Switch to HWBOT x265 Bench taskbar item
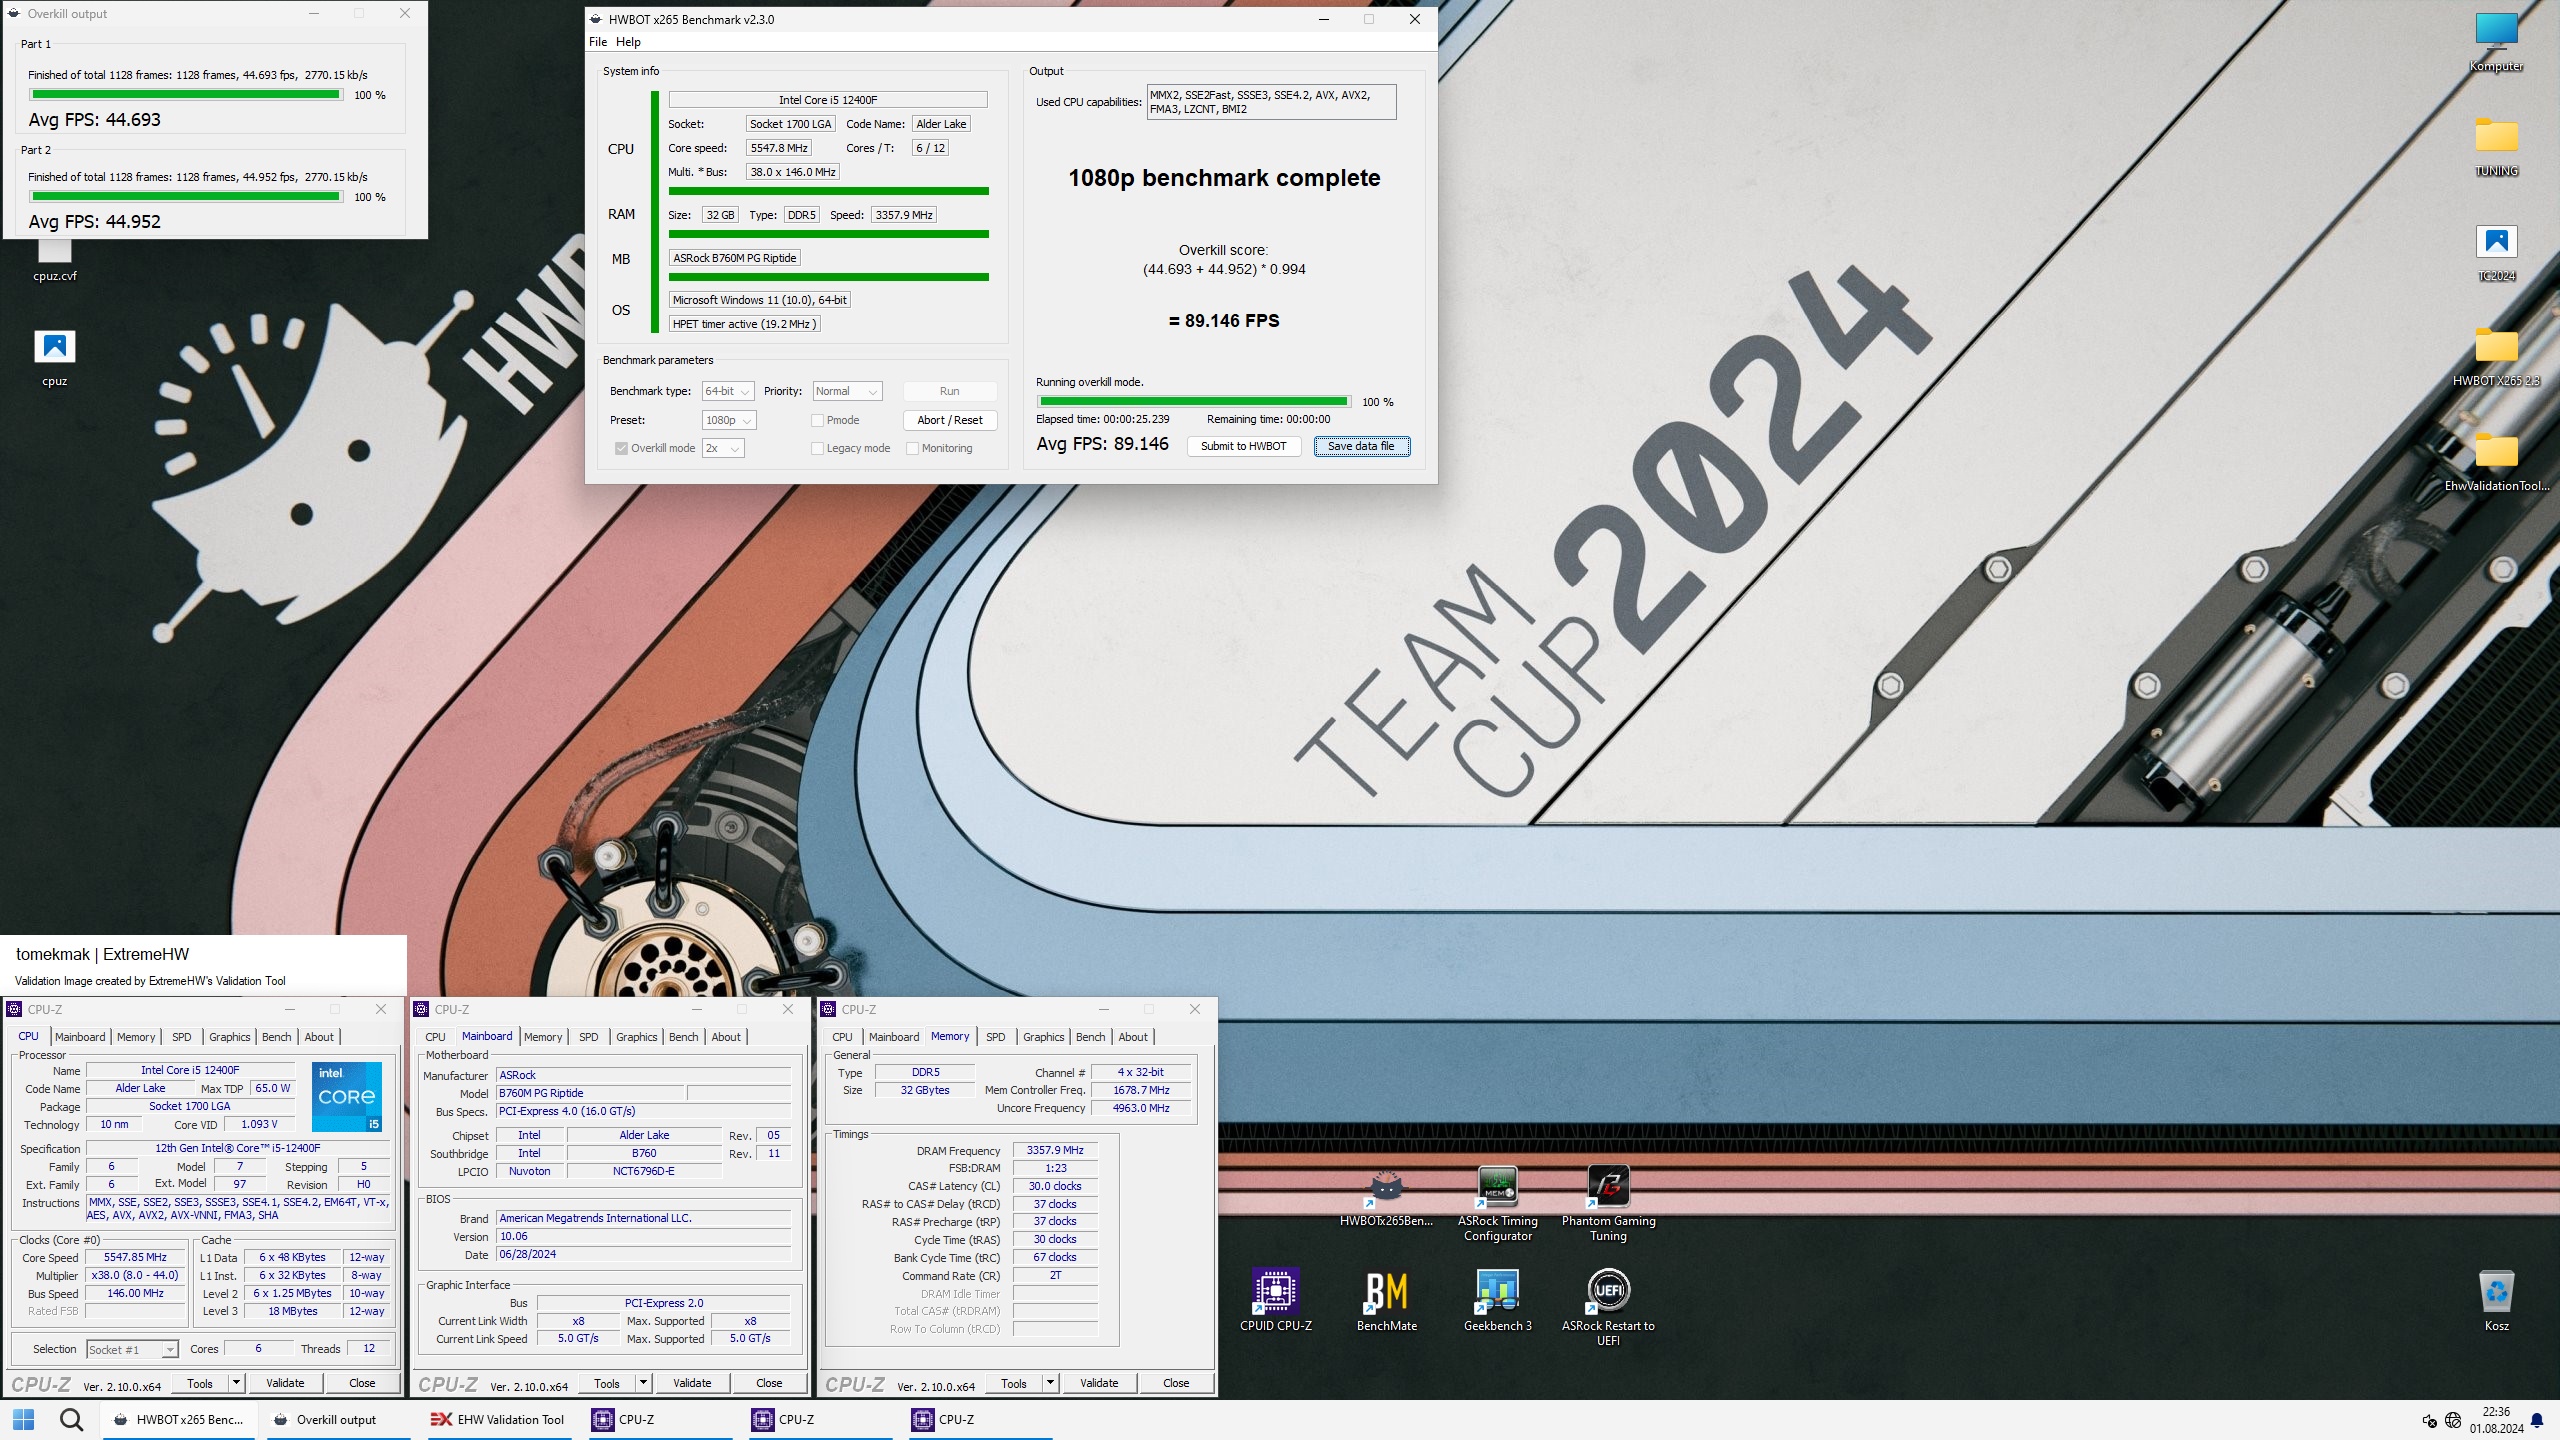 point(179,1419)
